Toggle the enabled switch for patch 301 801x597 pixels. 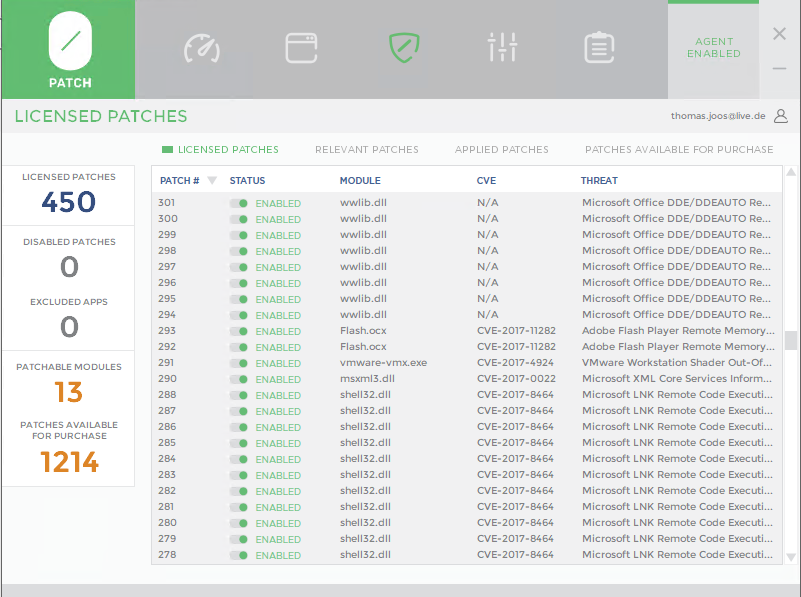(239, 203)
